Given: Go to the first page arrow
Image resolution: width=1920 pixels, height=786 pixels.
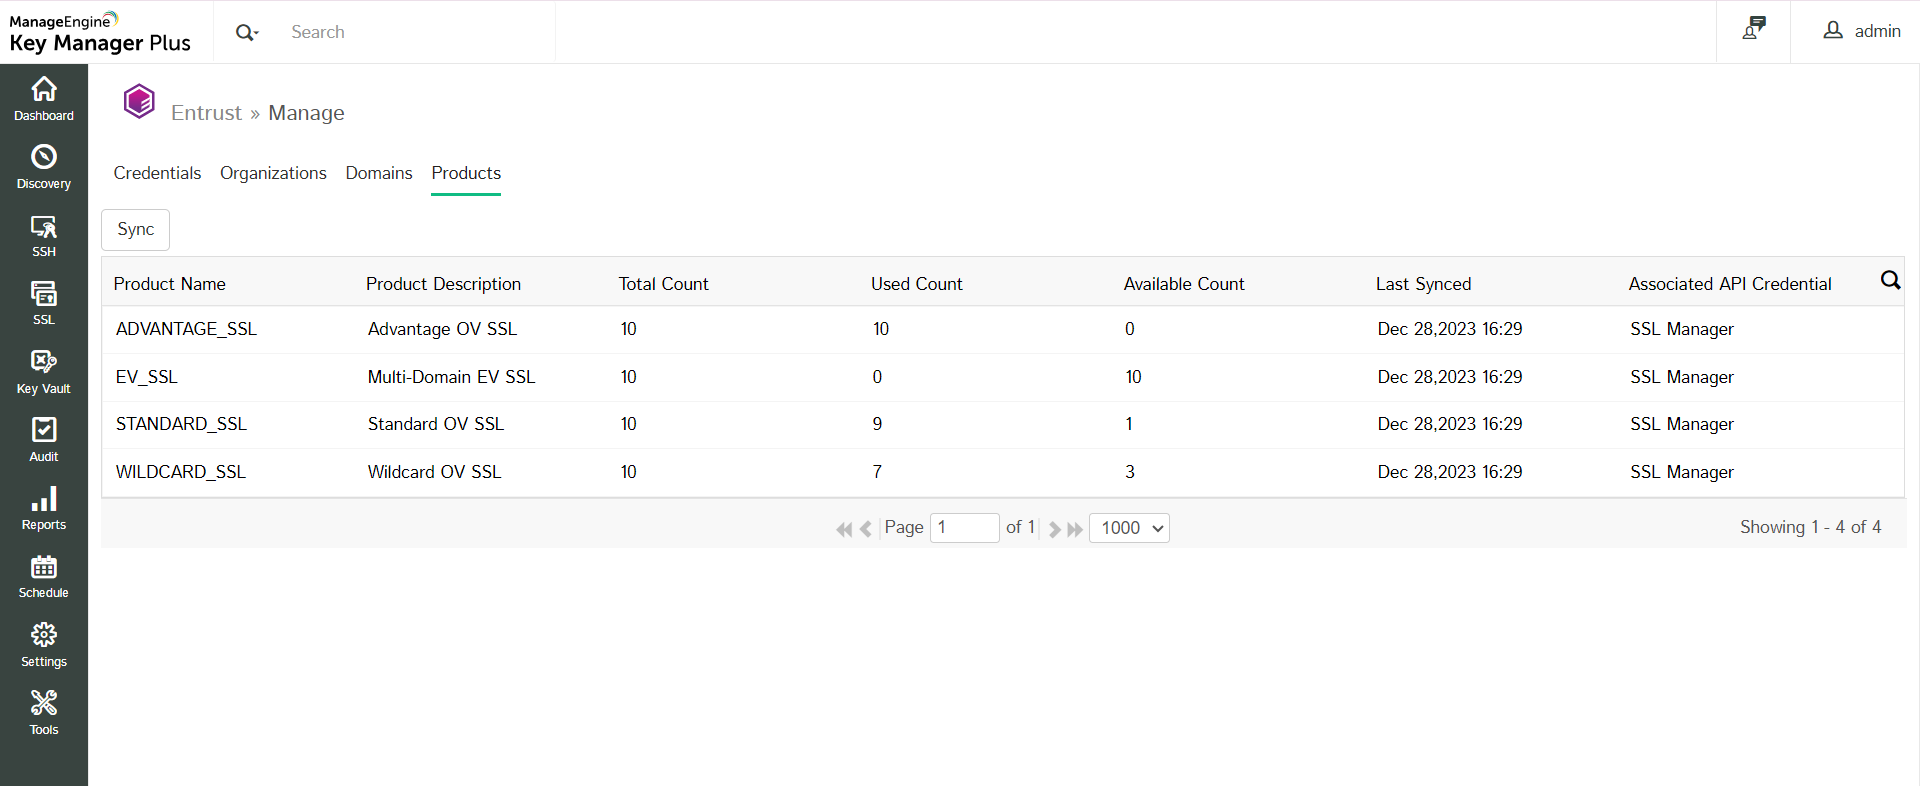Looking at the screenshot, I should (844, 529).
